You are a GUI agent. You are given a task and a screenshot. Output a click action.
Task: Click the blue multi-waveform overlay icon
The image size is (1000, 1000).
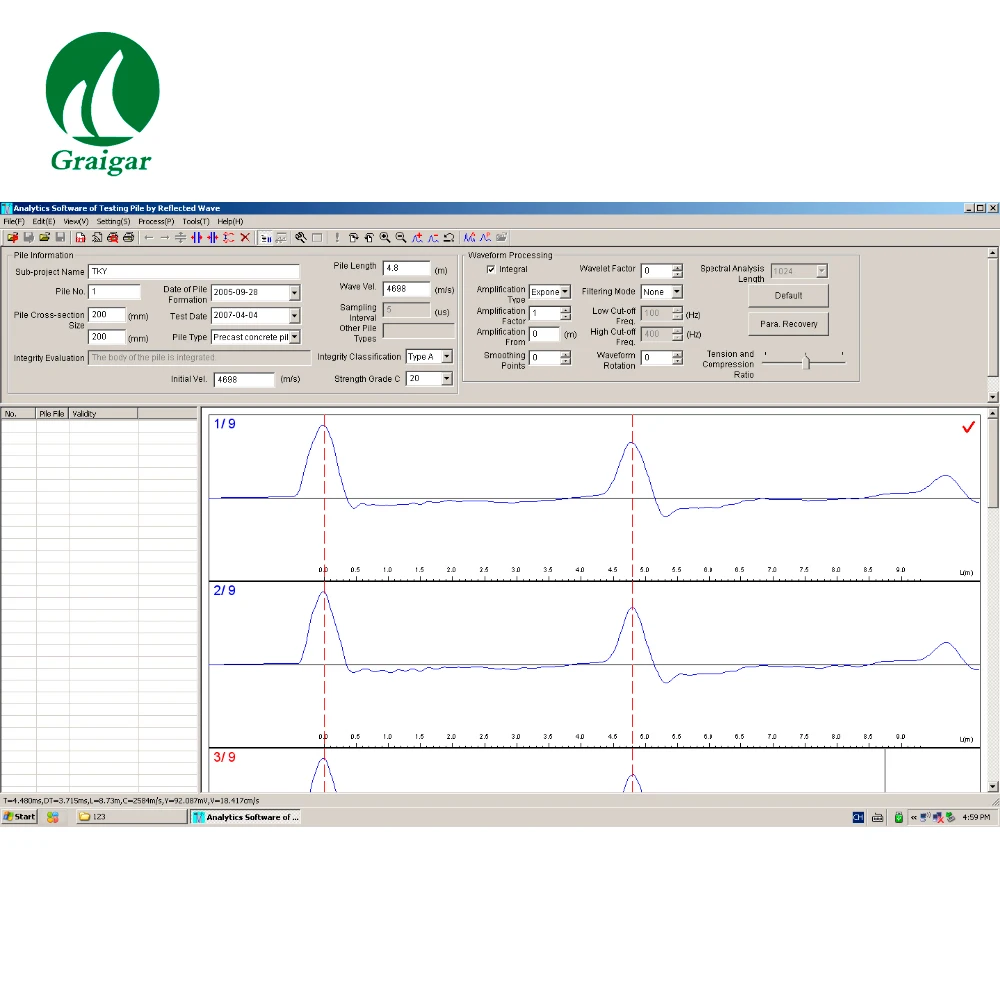(x=469, y=238)
